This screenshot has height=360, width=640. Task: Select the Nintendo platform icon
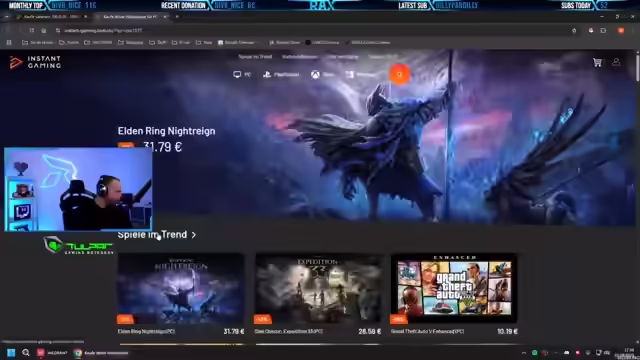click(x=349, y=74)
